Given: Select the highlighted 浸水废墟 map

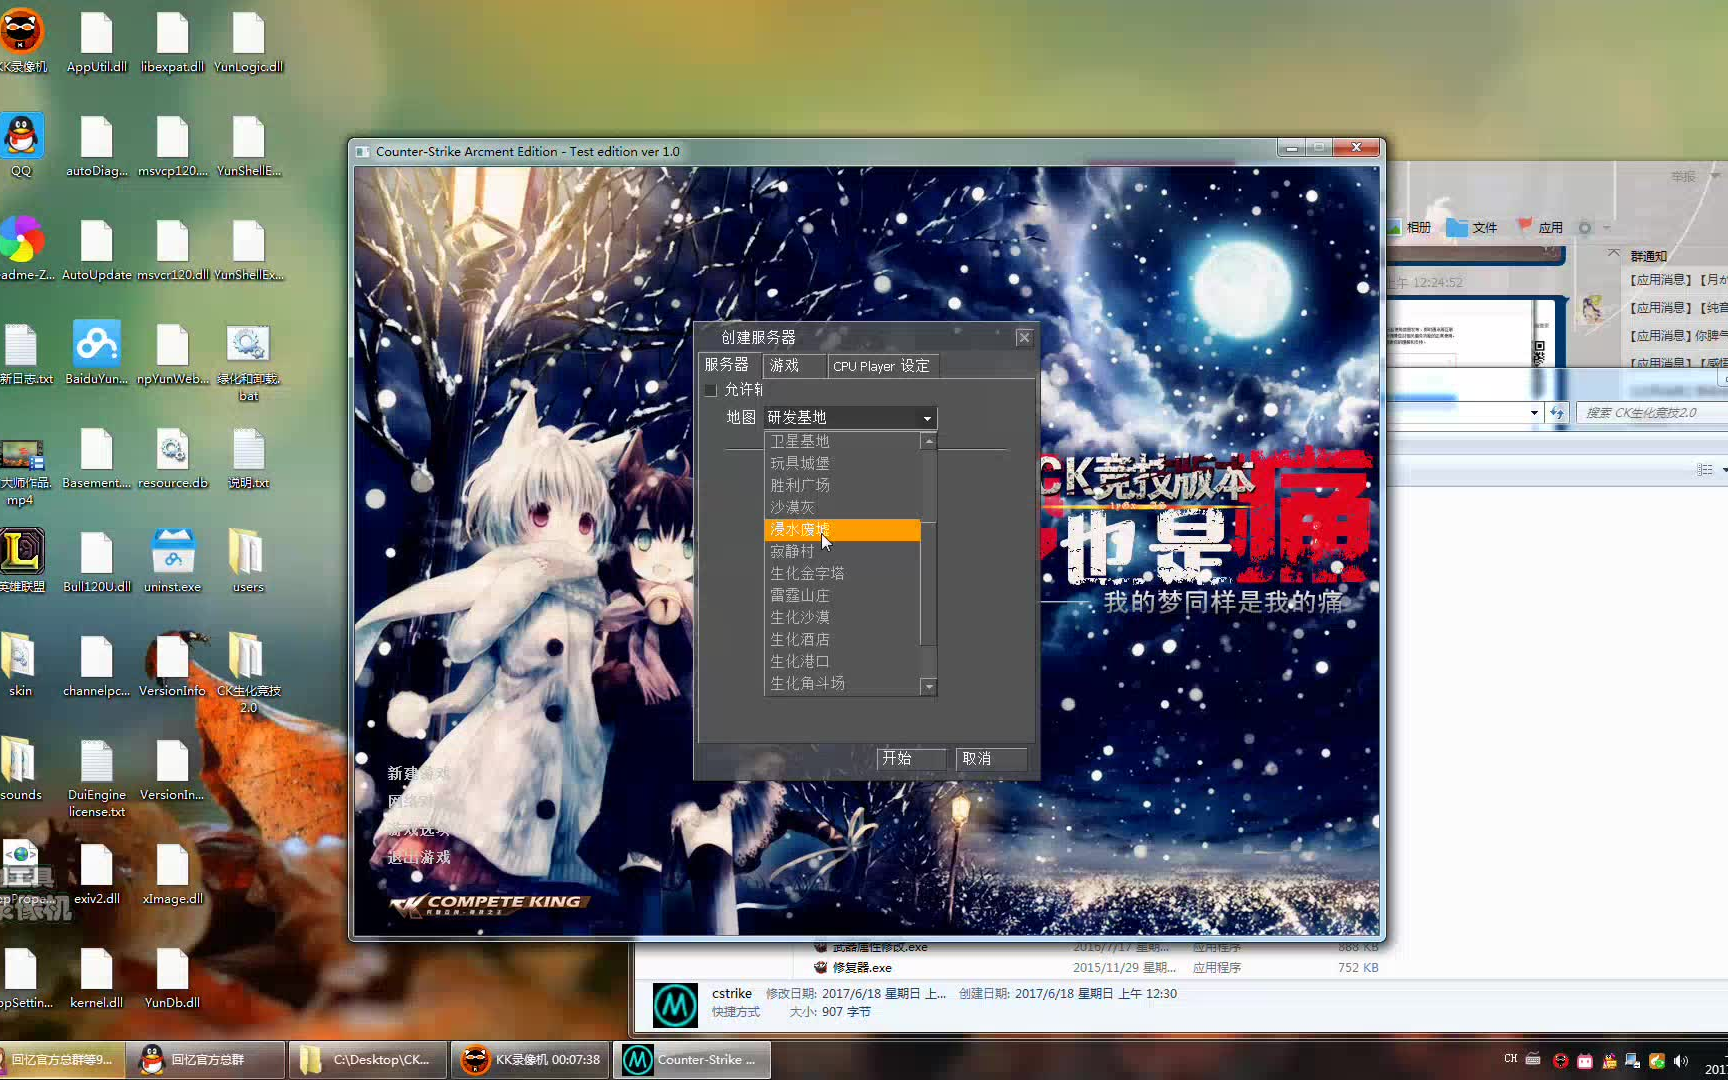Looking at the screenshot, I should (x=842, y=529).
